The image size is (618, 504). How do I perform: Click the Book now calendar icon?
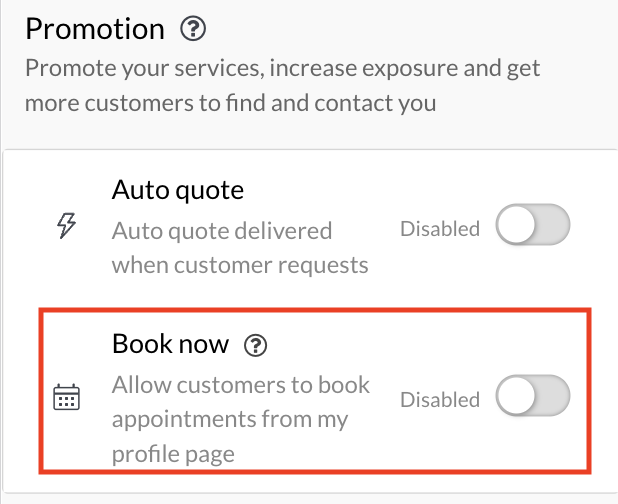click(x=66, y=398)
